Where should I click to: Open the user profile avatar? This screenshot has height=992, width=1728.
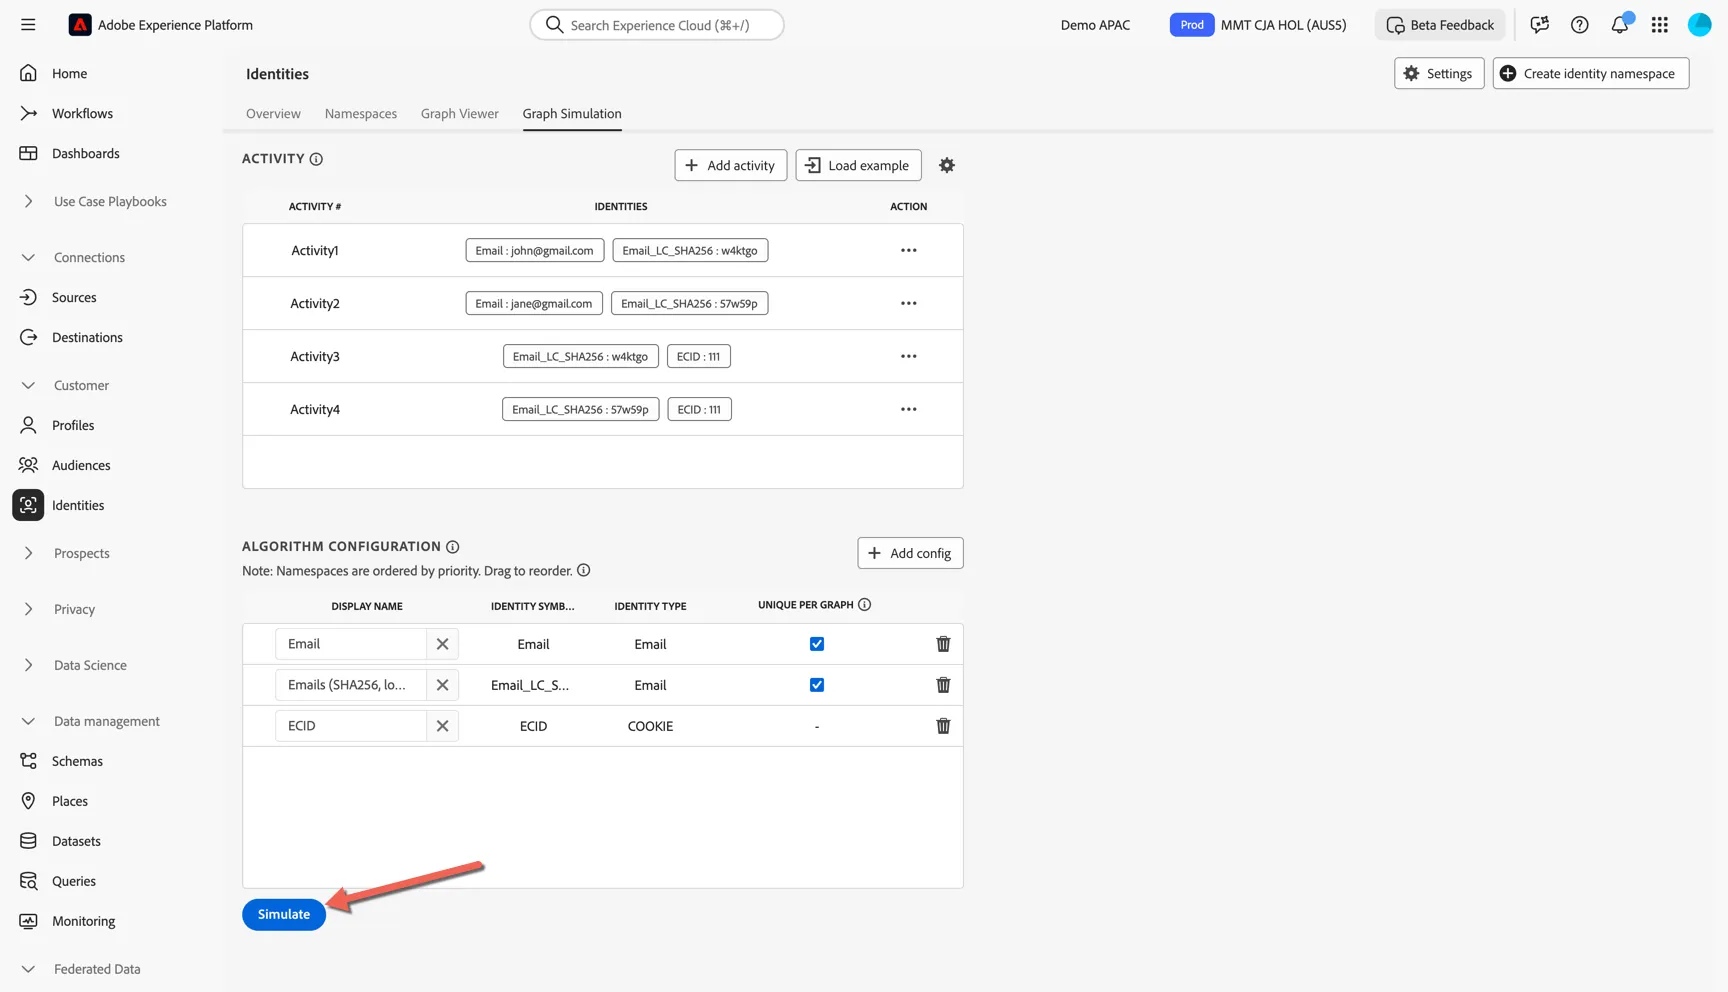click(x=1700, y=25)
